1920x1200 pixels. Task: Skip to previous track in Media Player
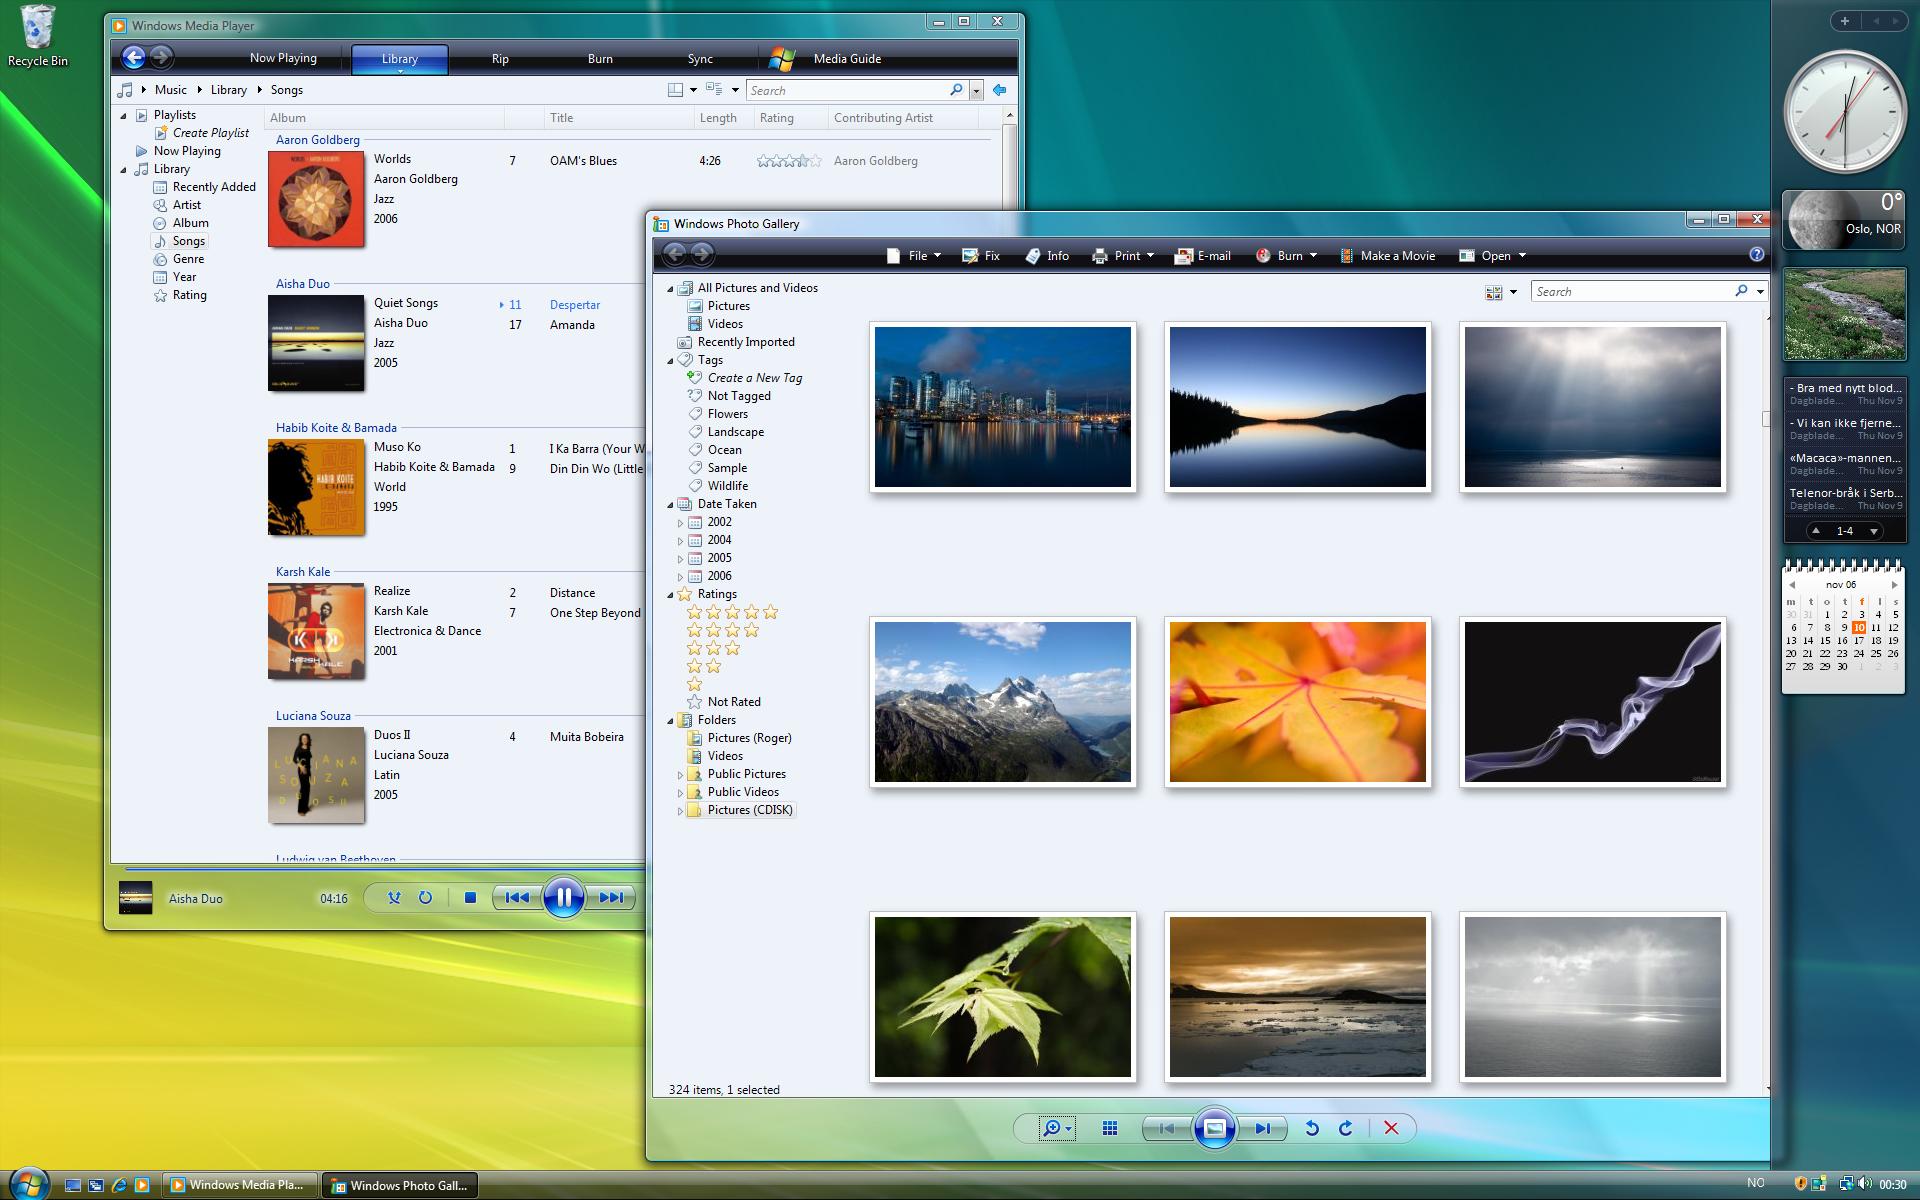[516, 898]
